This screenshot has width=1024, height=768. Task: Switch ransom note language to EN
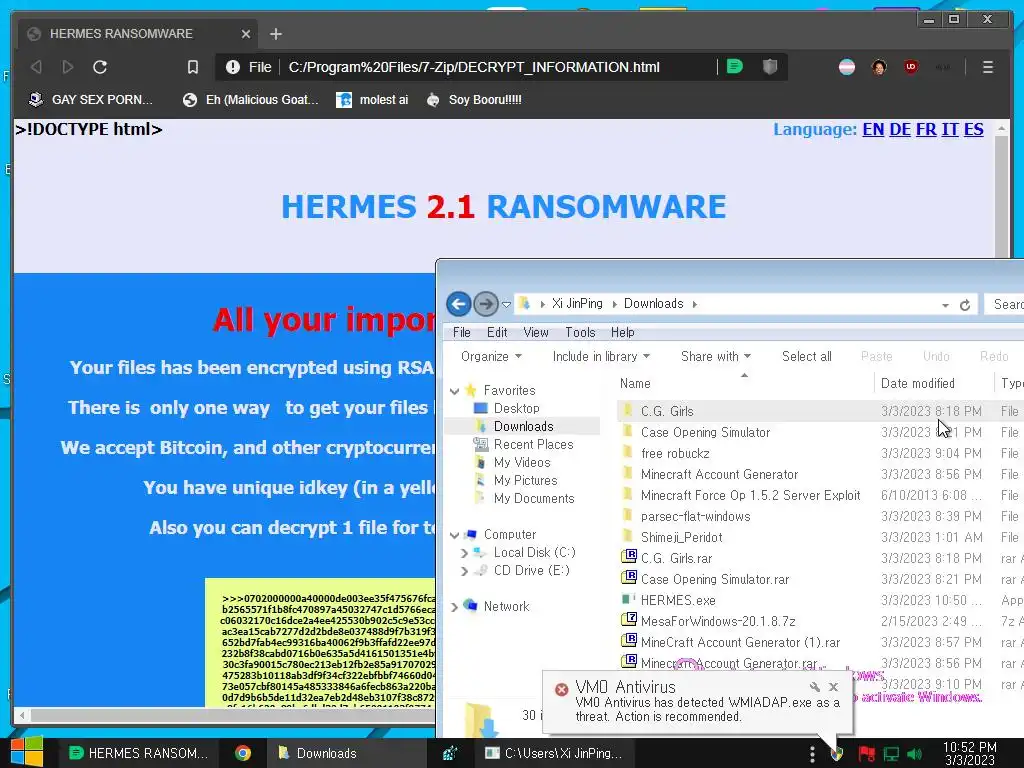(x=873, y=129)
